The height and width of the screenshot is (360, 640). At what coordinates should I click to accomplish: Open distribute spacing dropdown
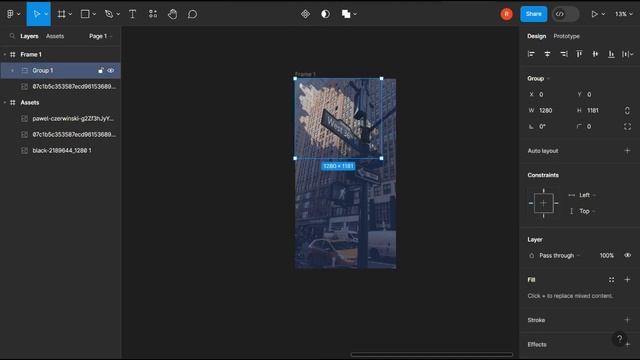pyautogui.click(x=628, y=54)
